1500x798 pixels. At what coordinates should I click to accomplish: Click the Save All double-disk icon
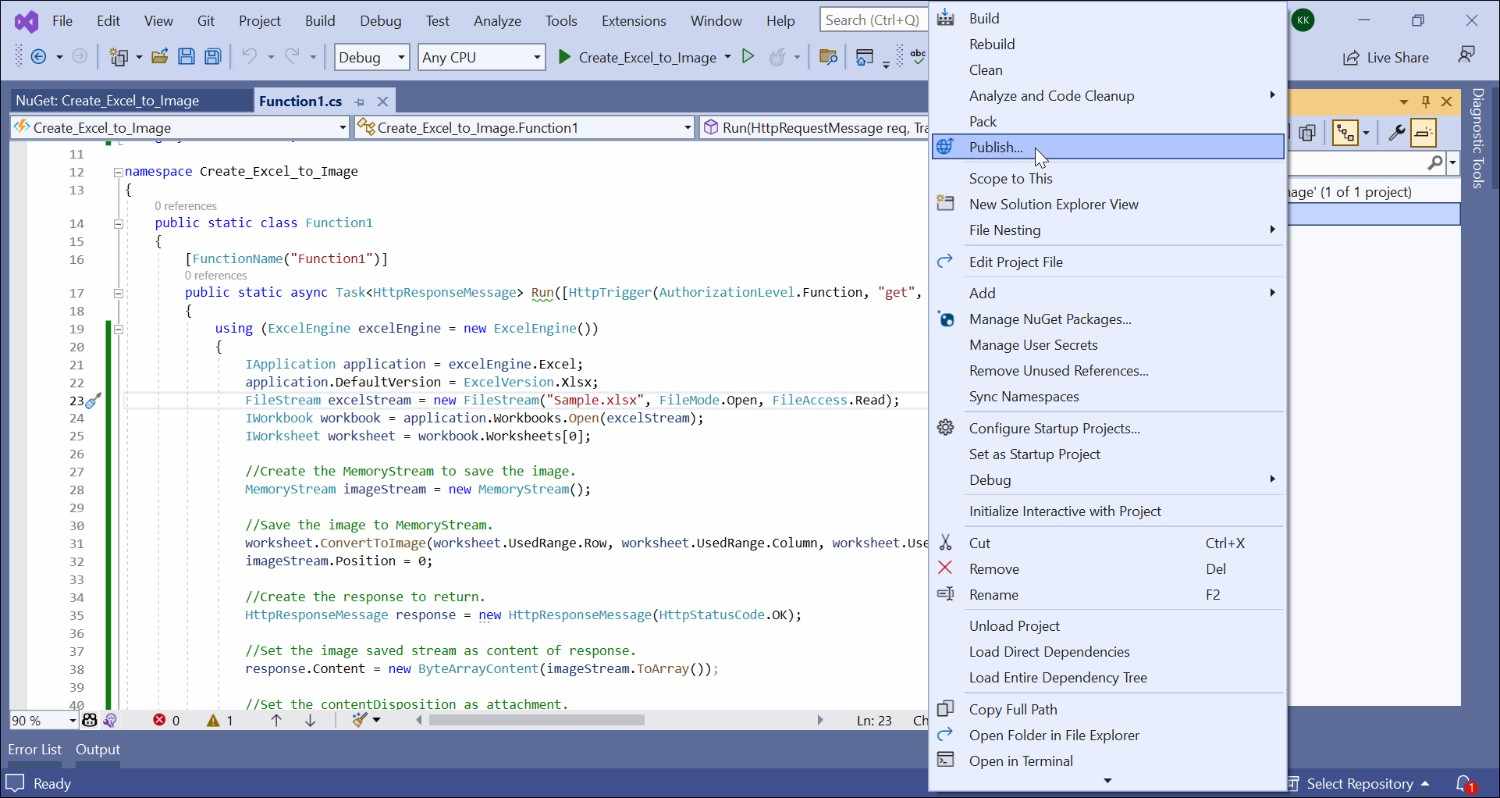click(212, 57)
